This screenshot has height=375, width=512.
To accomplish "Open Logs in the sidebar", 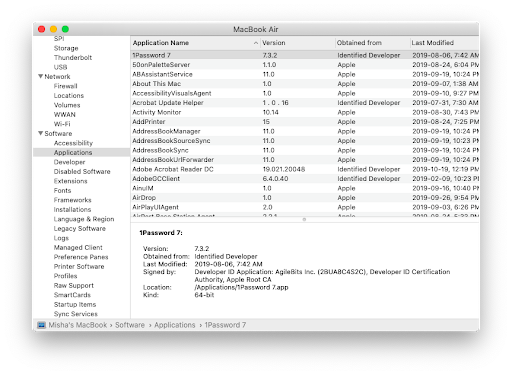I will [x=61, y=238].
